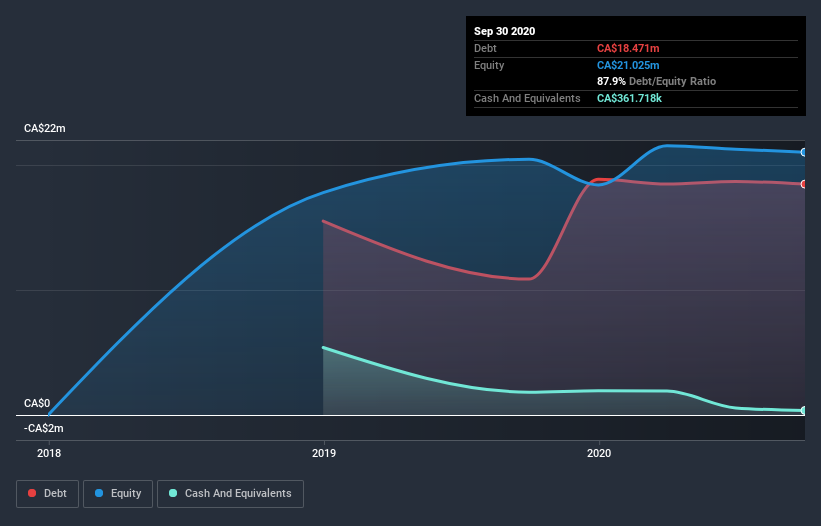Click the CA$0 y-axis label
This screenshot has height=526, width=821.
(37, 403)
